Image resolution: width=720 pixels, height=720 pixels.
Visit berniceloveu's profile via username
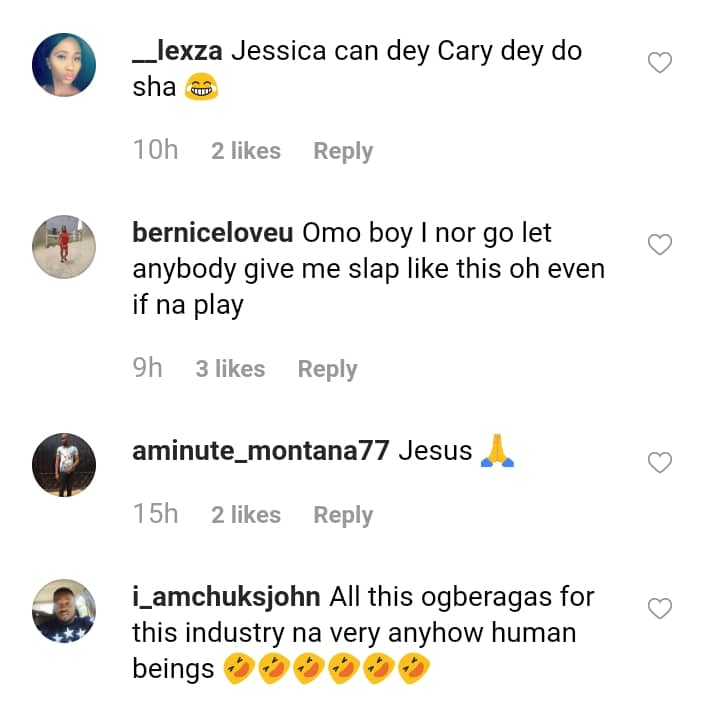click(212, 234)
